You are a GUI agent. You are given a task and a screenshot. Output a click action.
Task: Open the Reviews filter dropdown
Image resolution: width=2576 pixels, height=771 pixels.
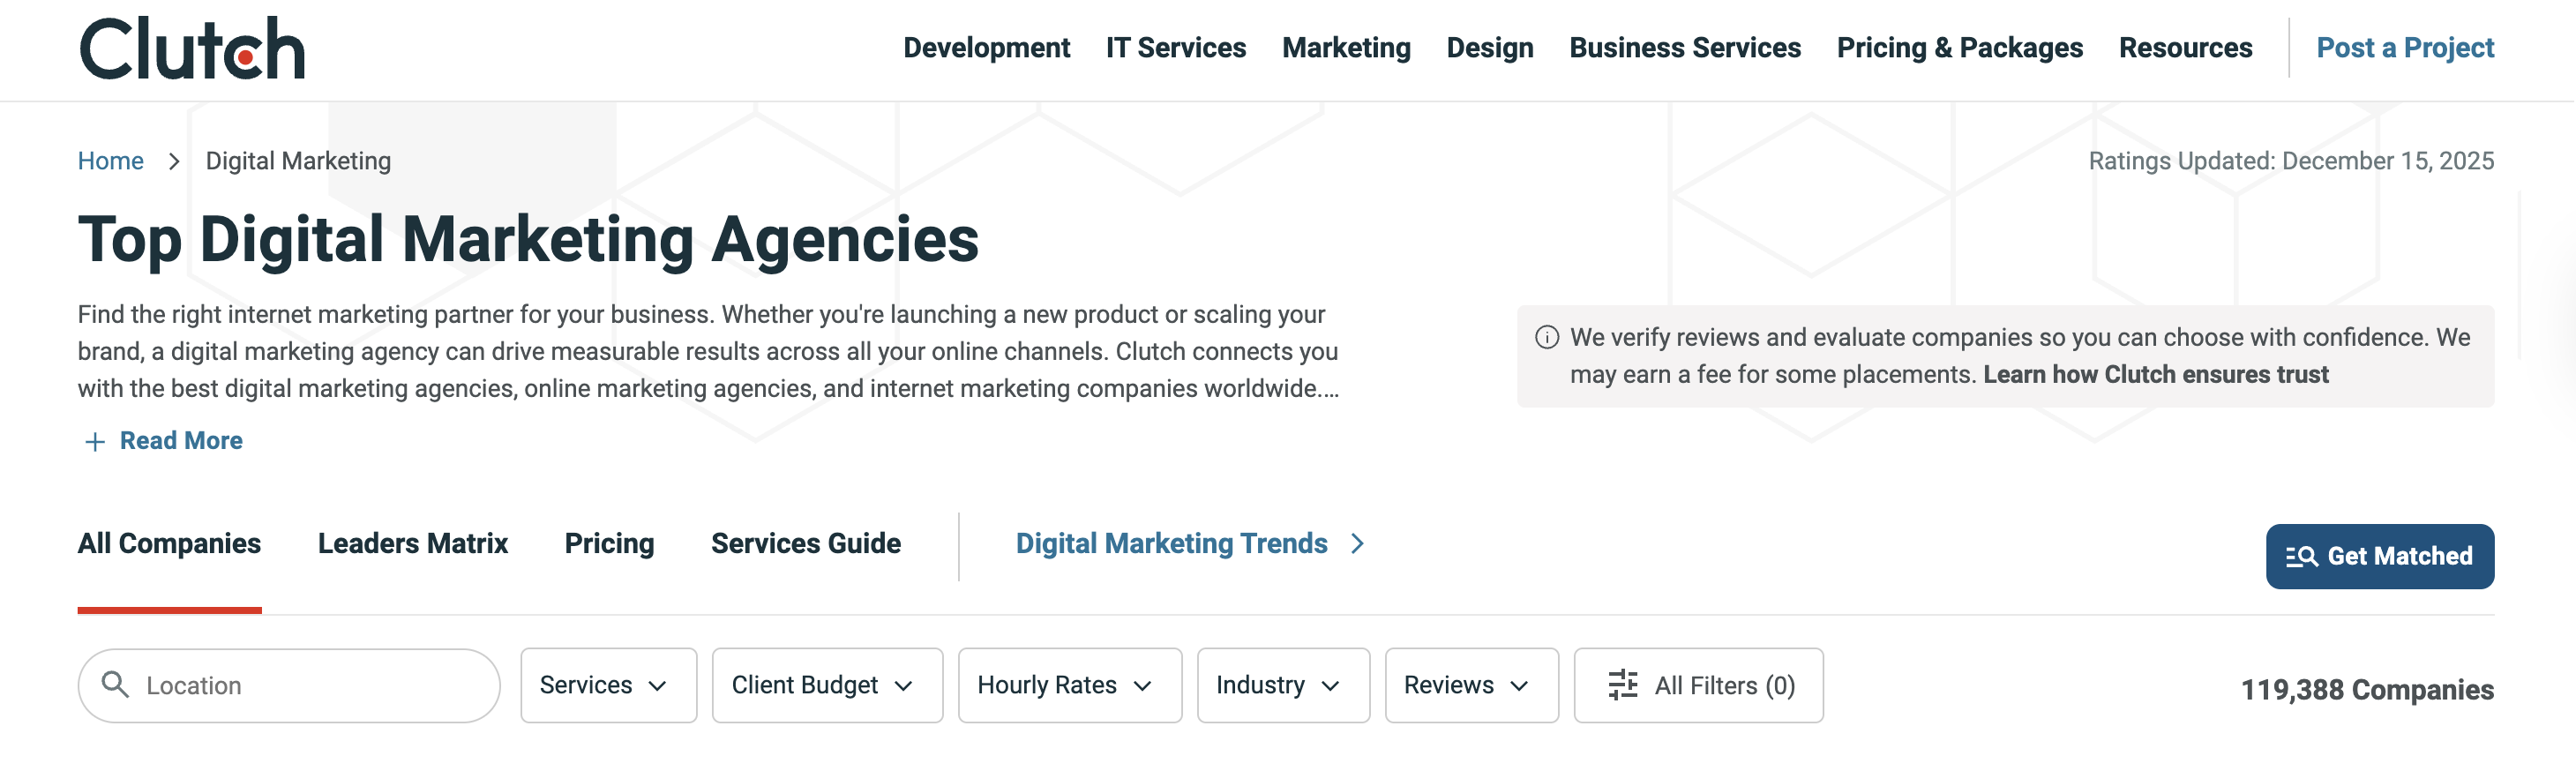(1471, 685)
